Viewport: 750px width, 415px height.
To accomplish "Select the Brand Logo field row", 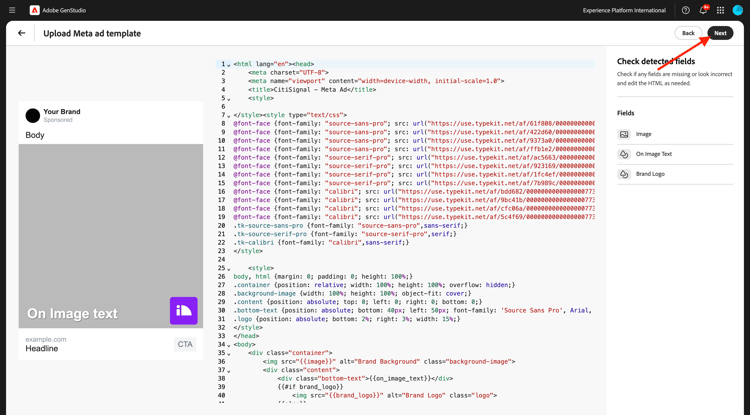I will [x=675, y=174].
